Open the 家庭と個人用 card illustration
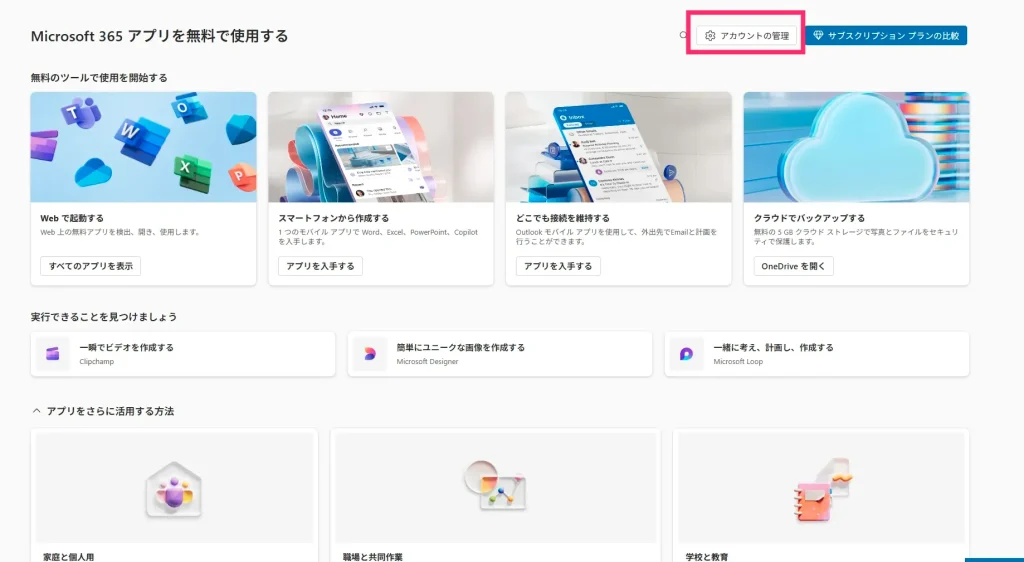 point(174,488)
